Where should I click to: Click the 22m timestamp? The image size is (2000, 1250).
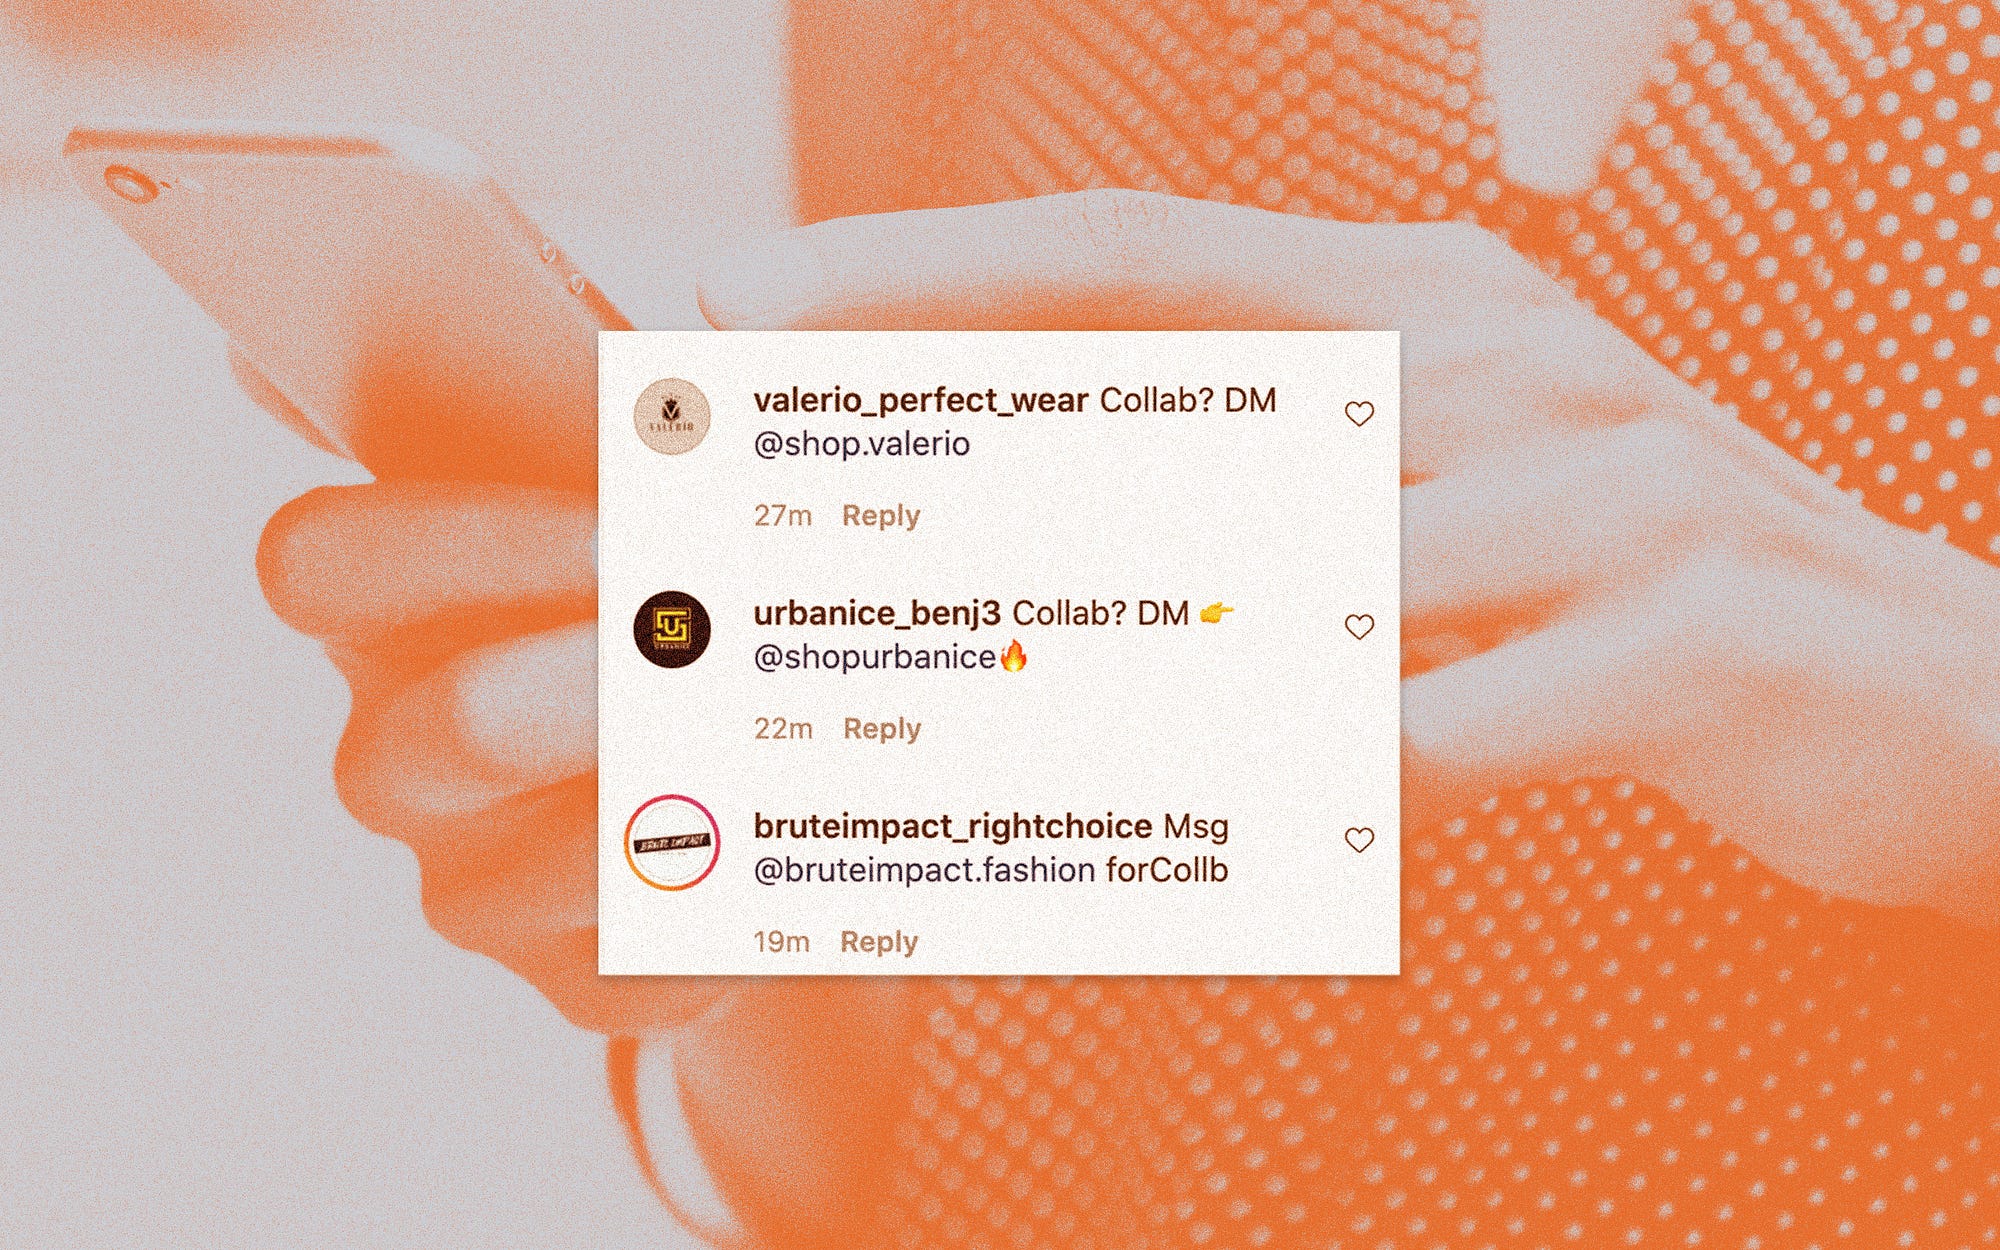[783, 729]
